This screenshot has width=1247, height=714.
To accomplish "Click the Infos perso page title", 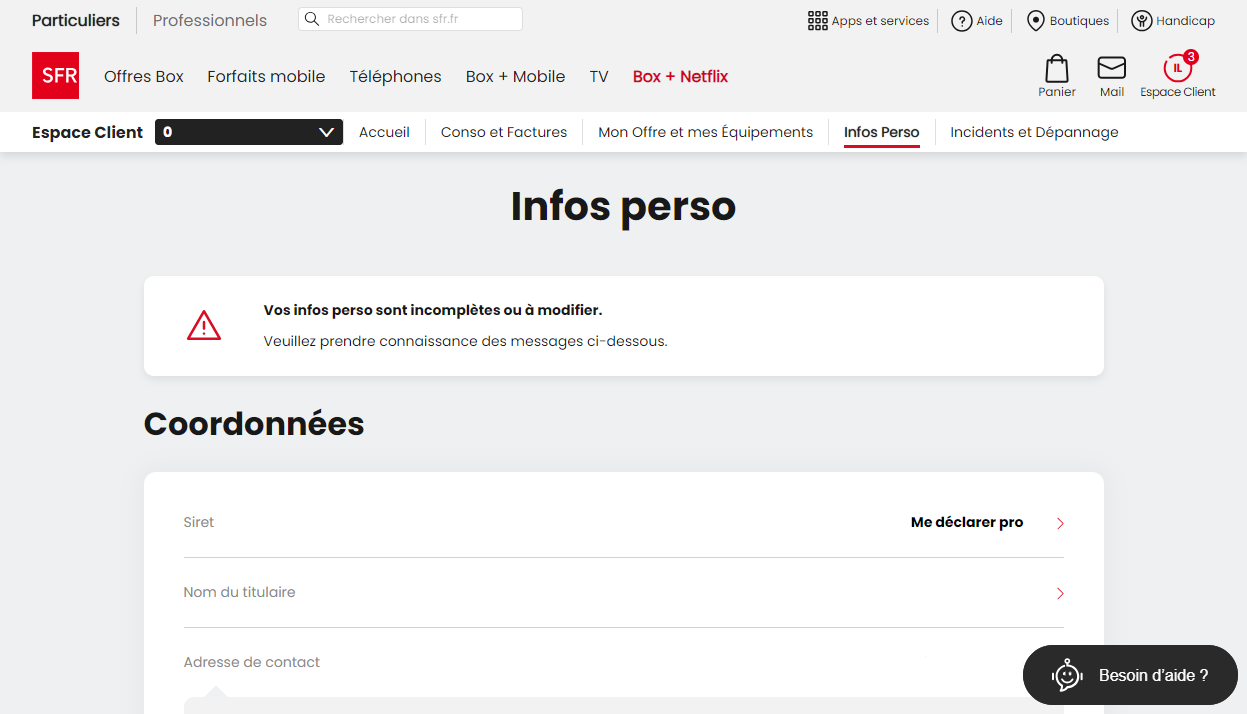I will 623,206.
